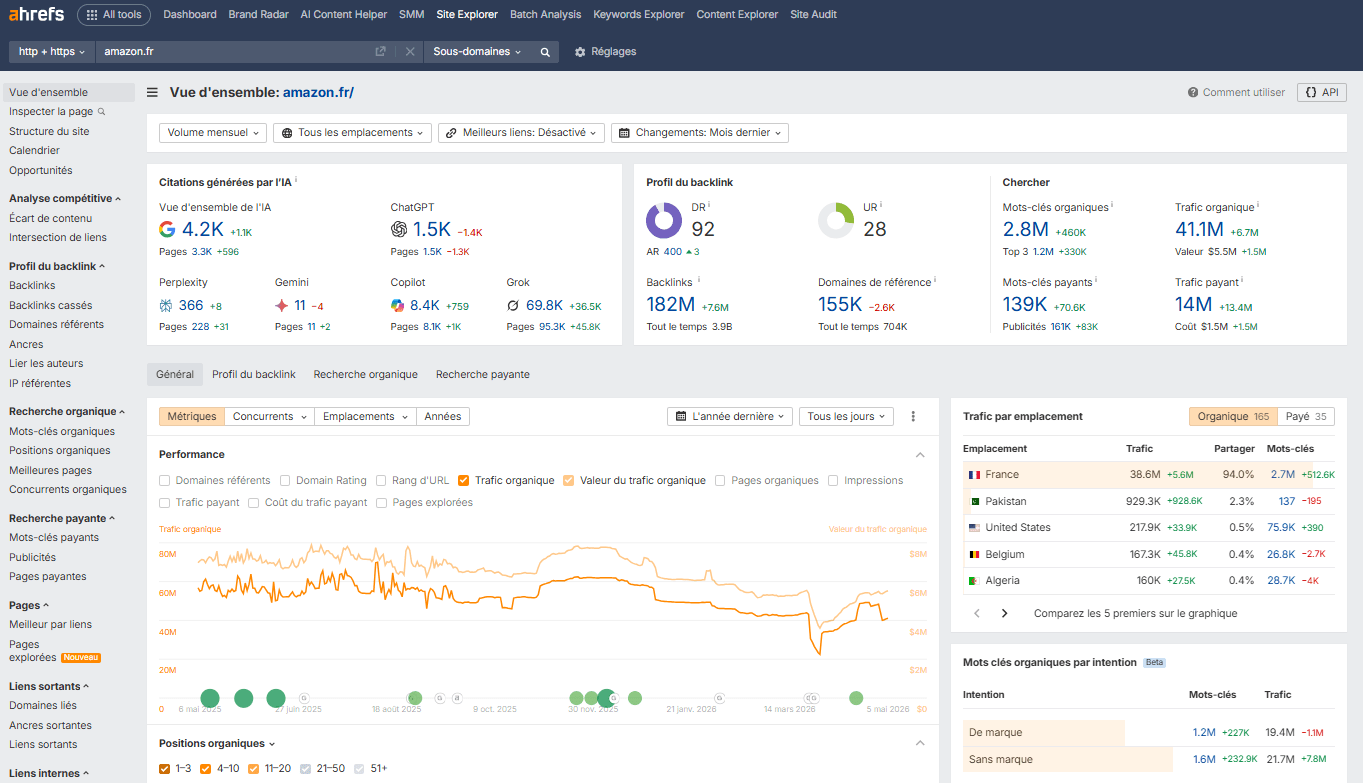The width and height of the screenshot is (1363, 783).
Task: Open Écart de contenu in sidebar
Action: point(51,218)
